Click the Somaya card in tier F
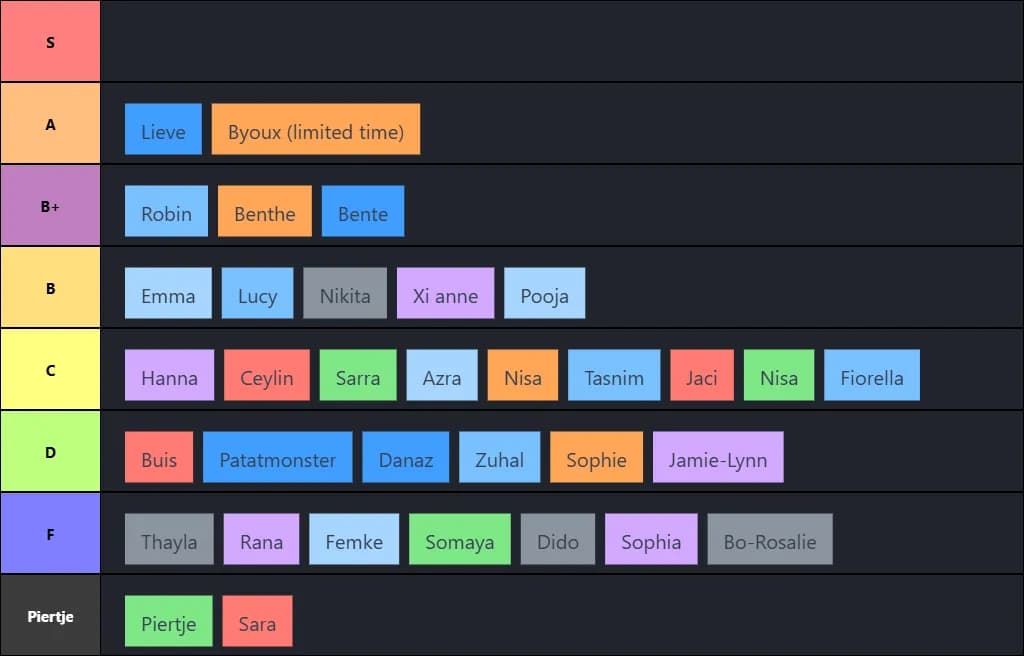The height and width of the screenshot is (656, 1024). (x=459, y=540)
